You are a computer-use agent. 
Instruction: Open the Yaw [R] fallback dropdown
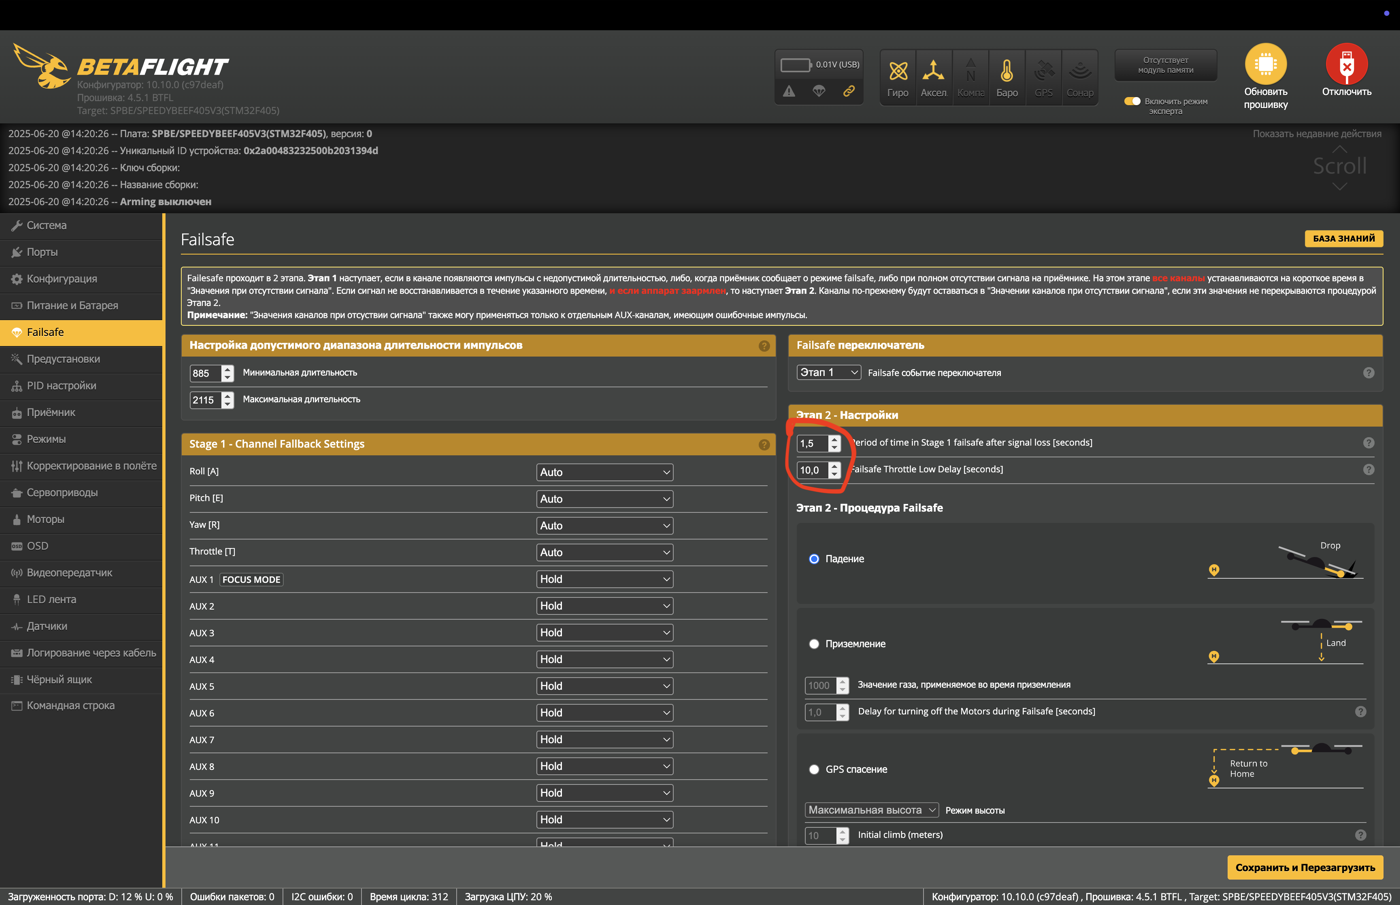pos(604,526)
